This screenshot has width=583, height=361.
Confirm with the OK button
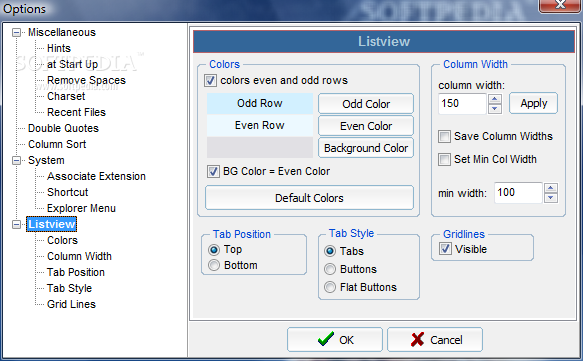[x=335, y=339]
